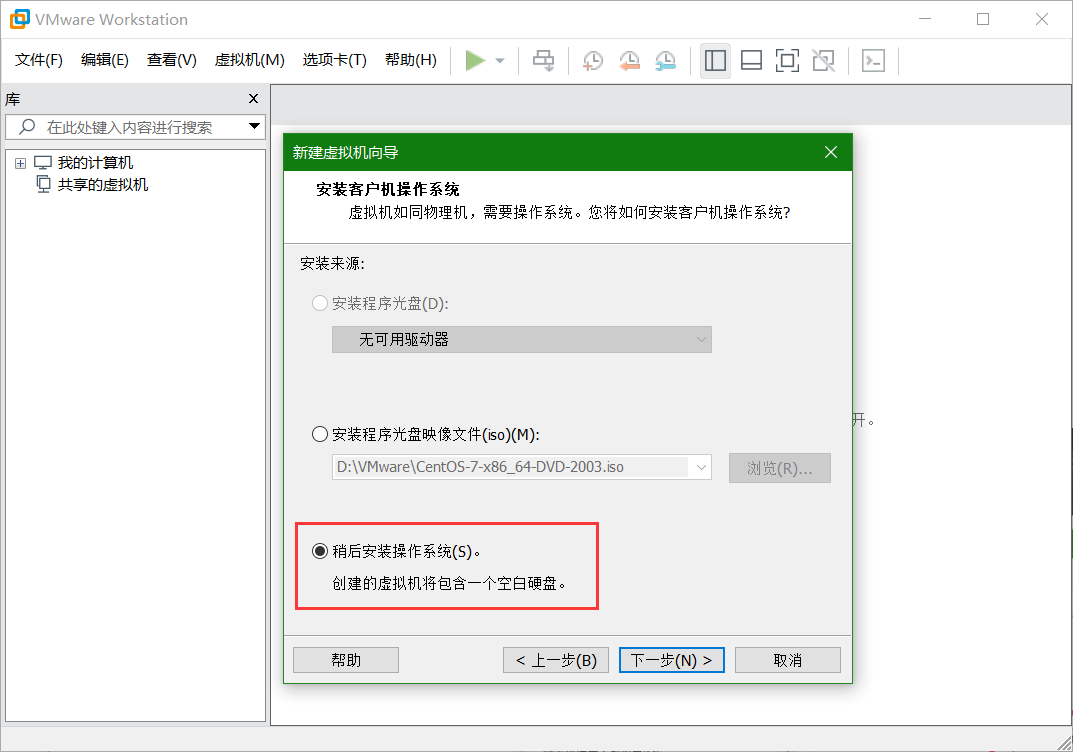Expand the 我的计算机 tree node
Screen dimensions: 1073x752
coord(21,164)
